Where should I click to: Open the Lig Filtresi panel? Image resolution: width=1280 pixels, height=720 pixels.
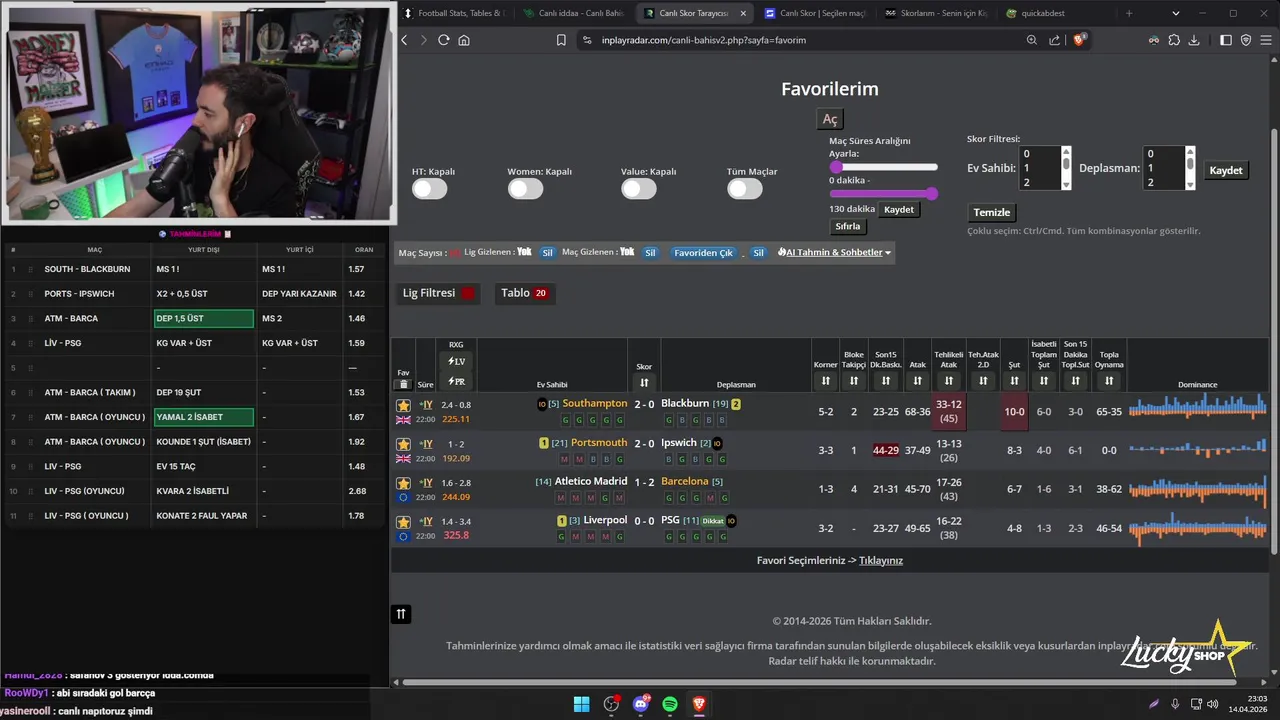point(437,293)
